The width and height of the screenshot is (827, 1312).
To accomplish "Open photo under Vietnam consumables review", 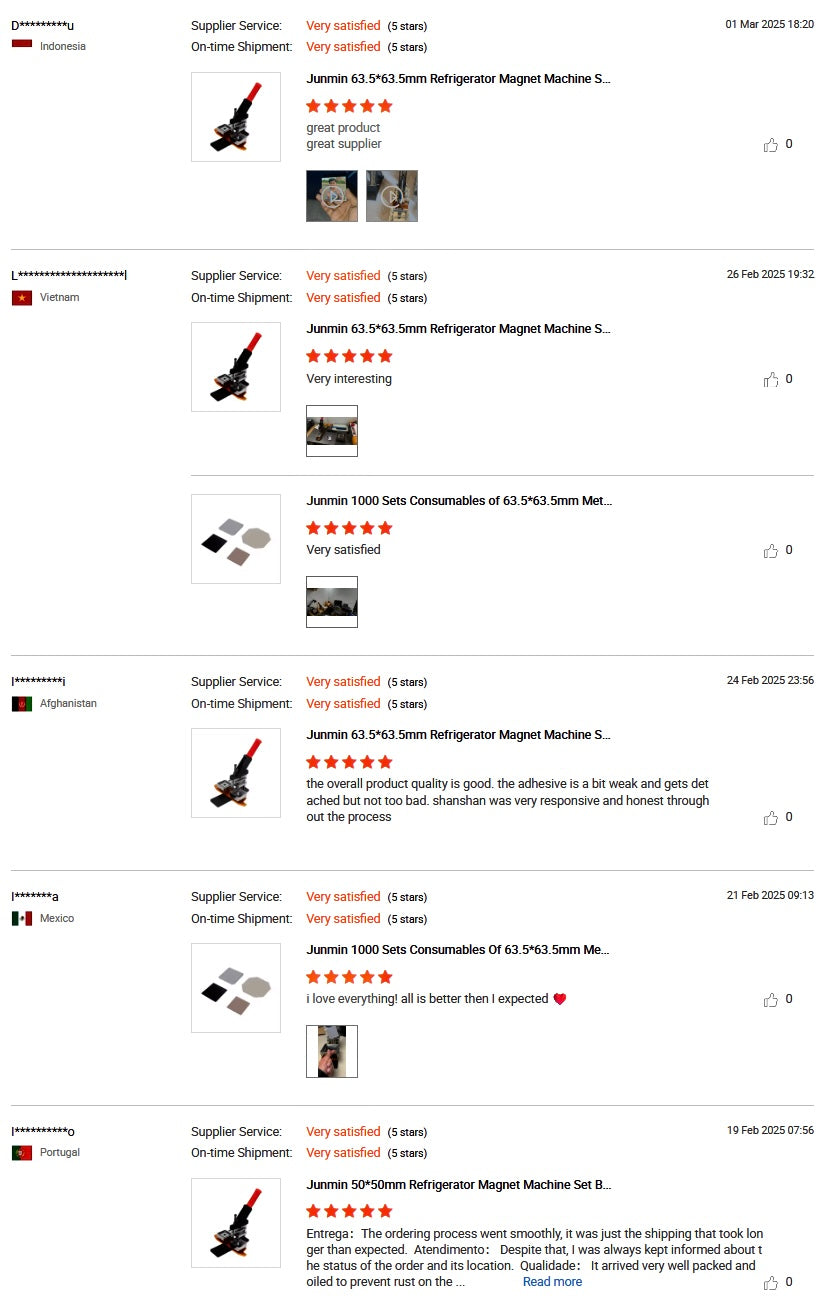I will 332,602.
